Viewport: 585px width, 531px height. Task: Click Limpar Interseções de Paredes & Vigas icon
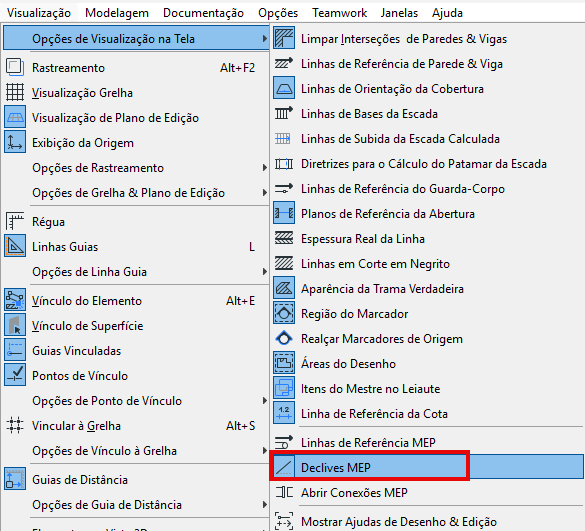tap(284, 38)
